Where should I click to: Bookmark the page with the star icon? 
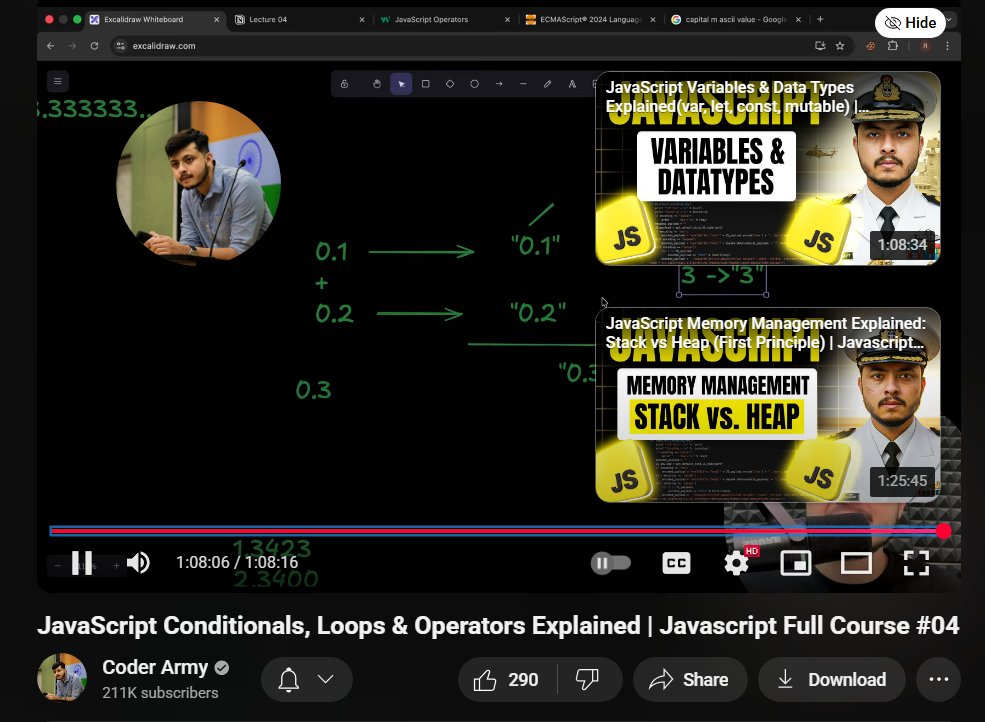pyautogui.click(x=840, y=46)
